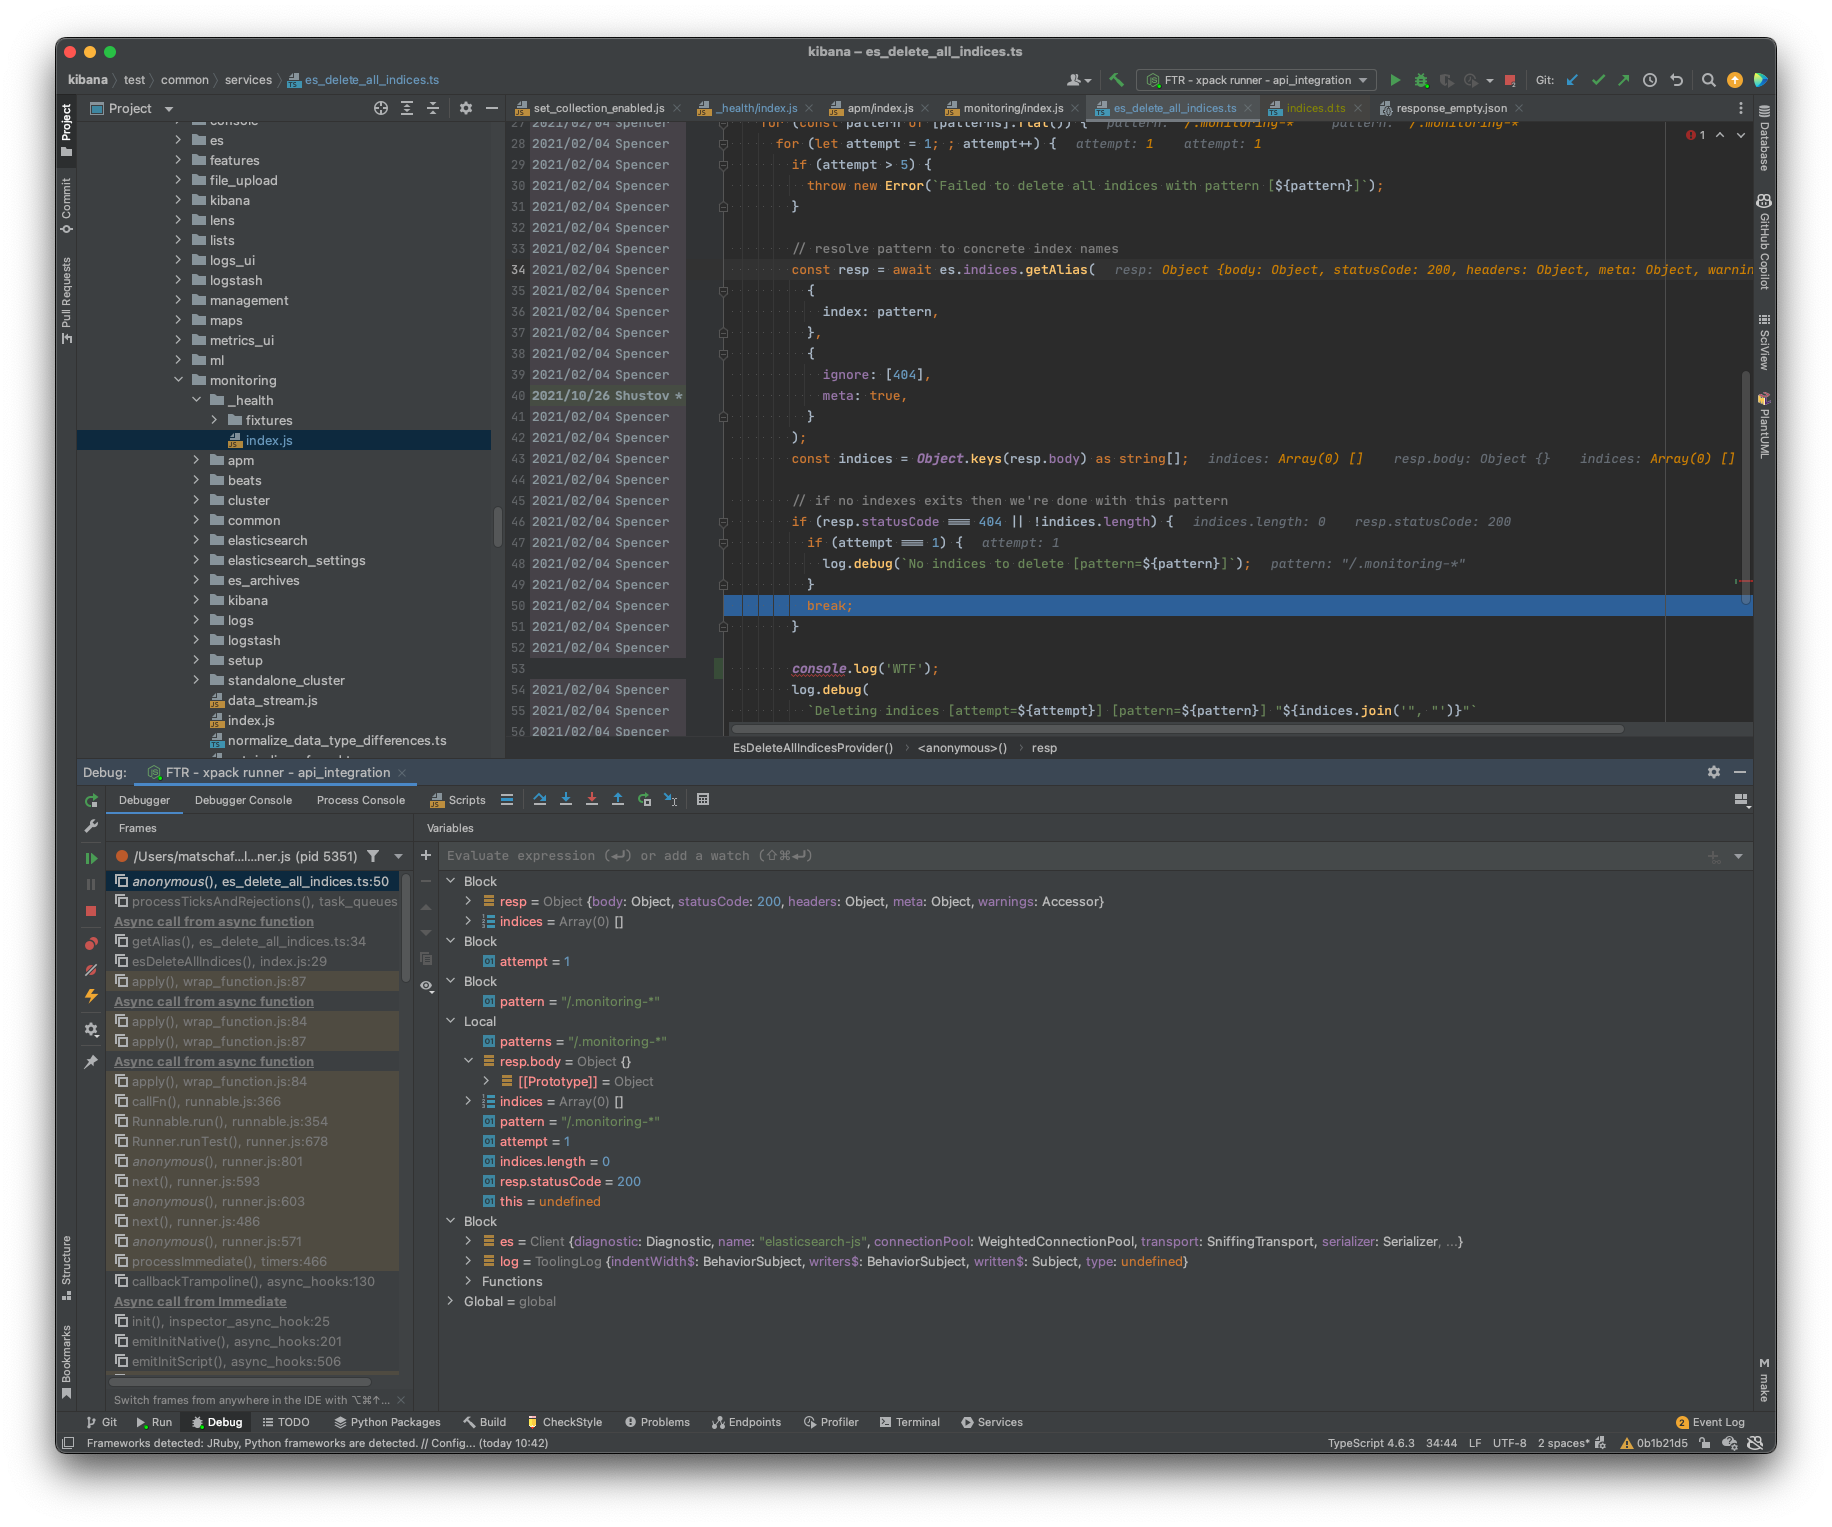
Task: Open the Terminal tool window
Action: tap(910, 1421)
